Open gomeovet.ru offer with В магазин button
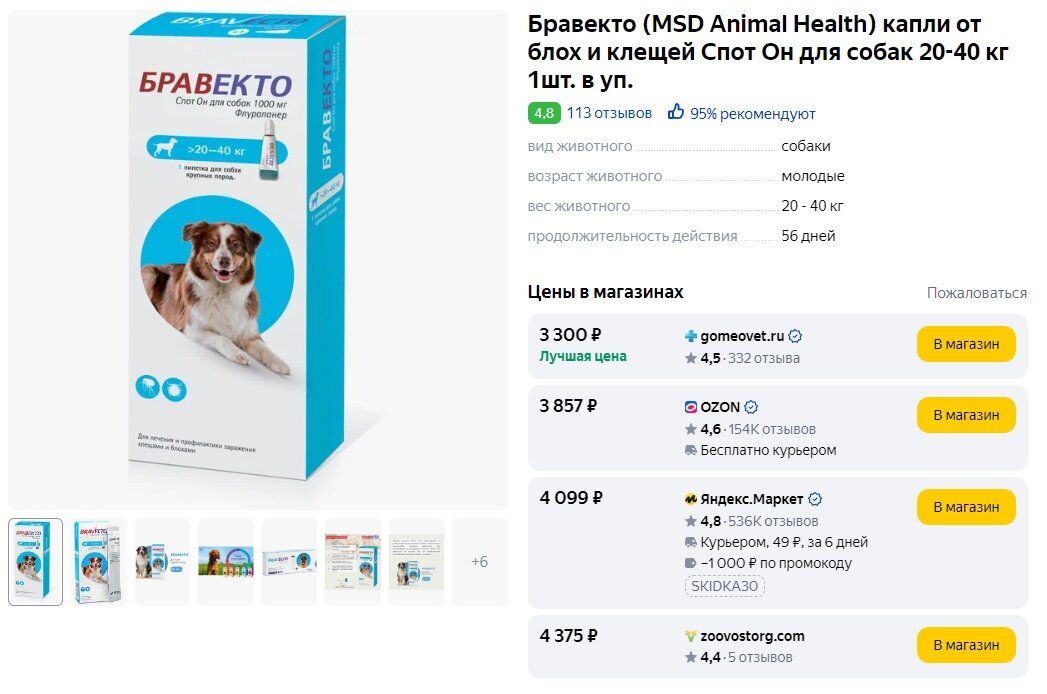 pos(966,344)
